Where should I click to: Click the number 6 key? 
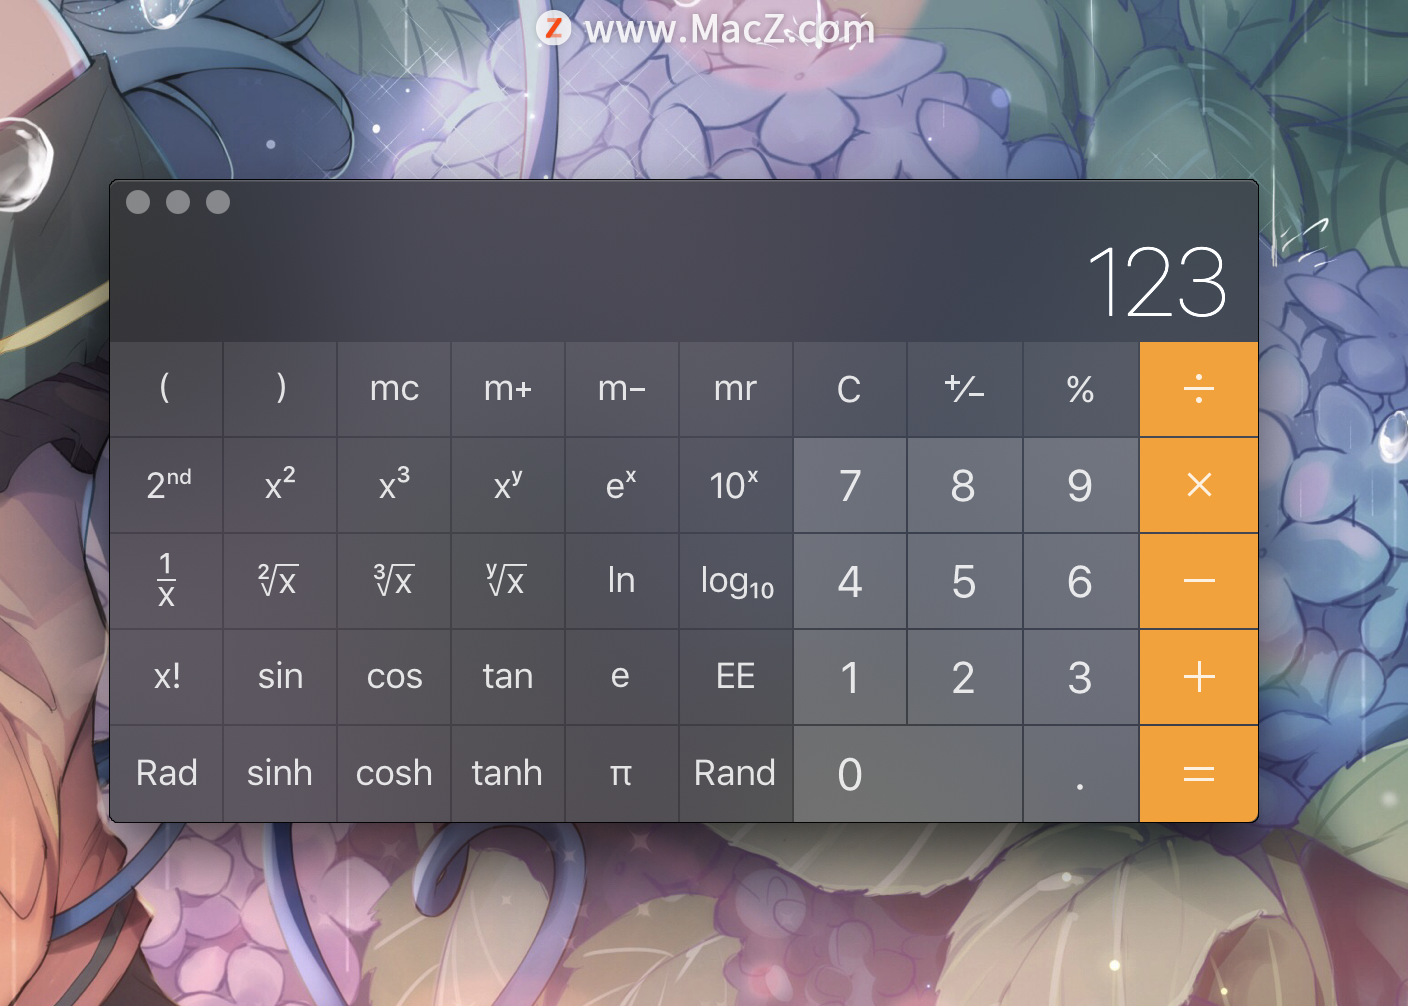[1080, 581]
